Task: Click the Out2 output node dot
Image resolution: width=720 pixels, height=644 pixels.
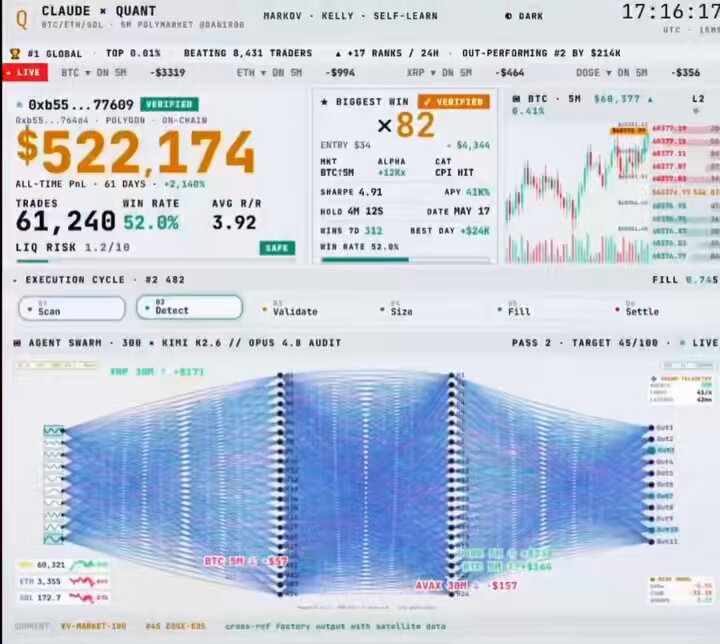Action: [651, 439]
